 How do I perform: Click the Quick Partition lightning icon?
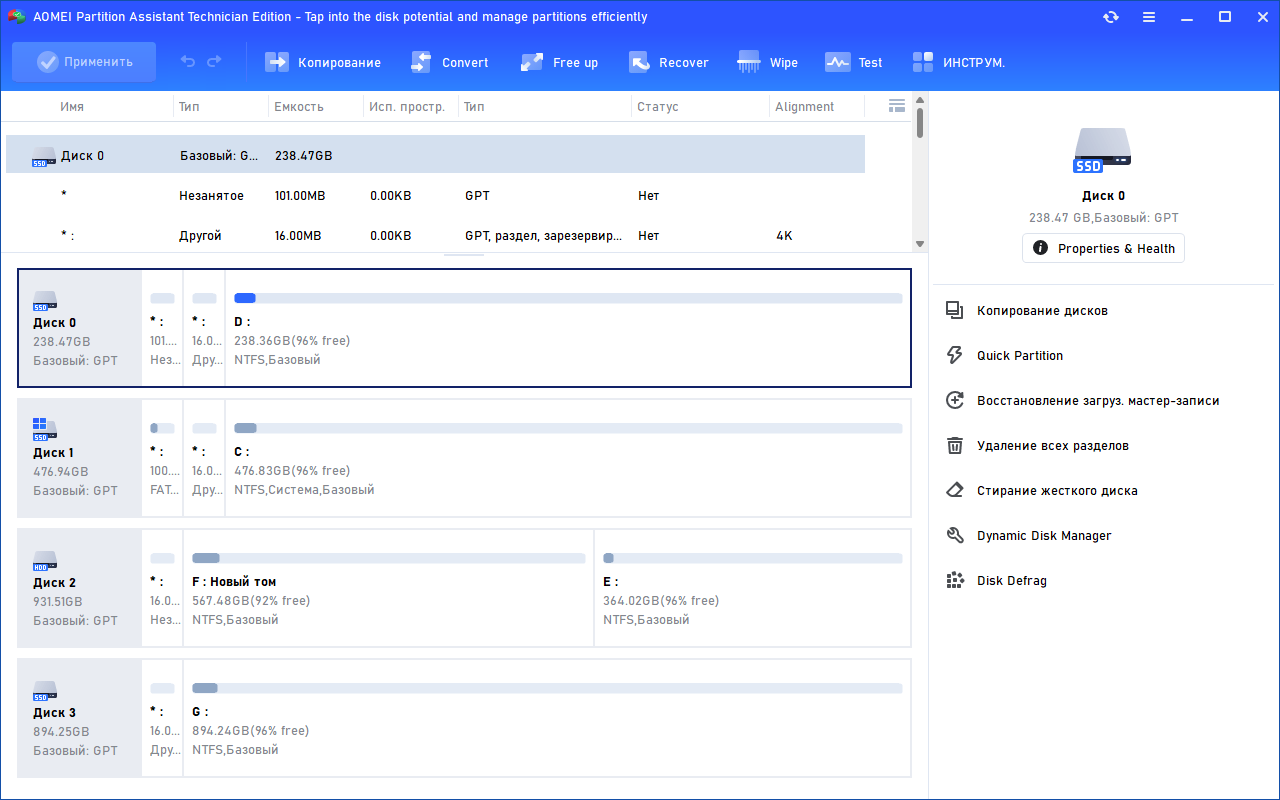(955, 356)
